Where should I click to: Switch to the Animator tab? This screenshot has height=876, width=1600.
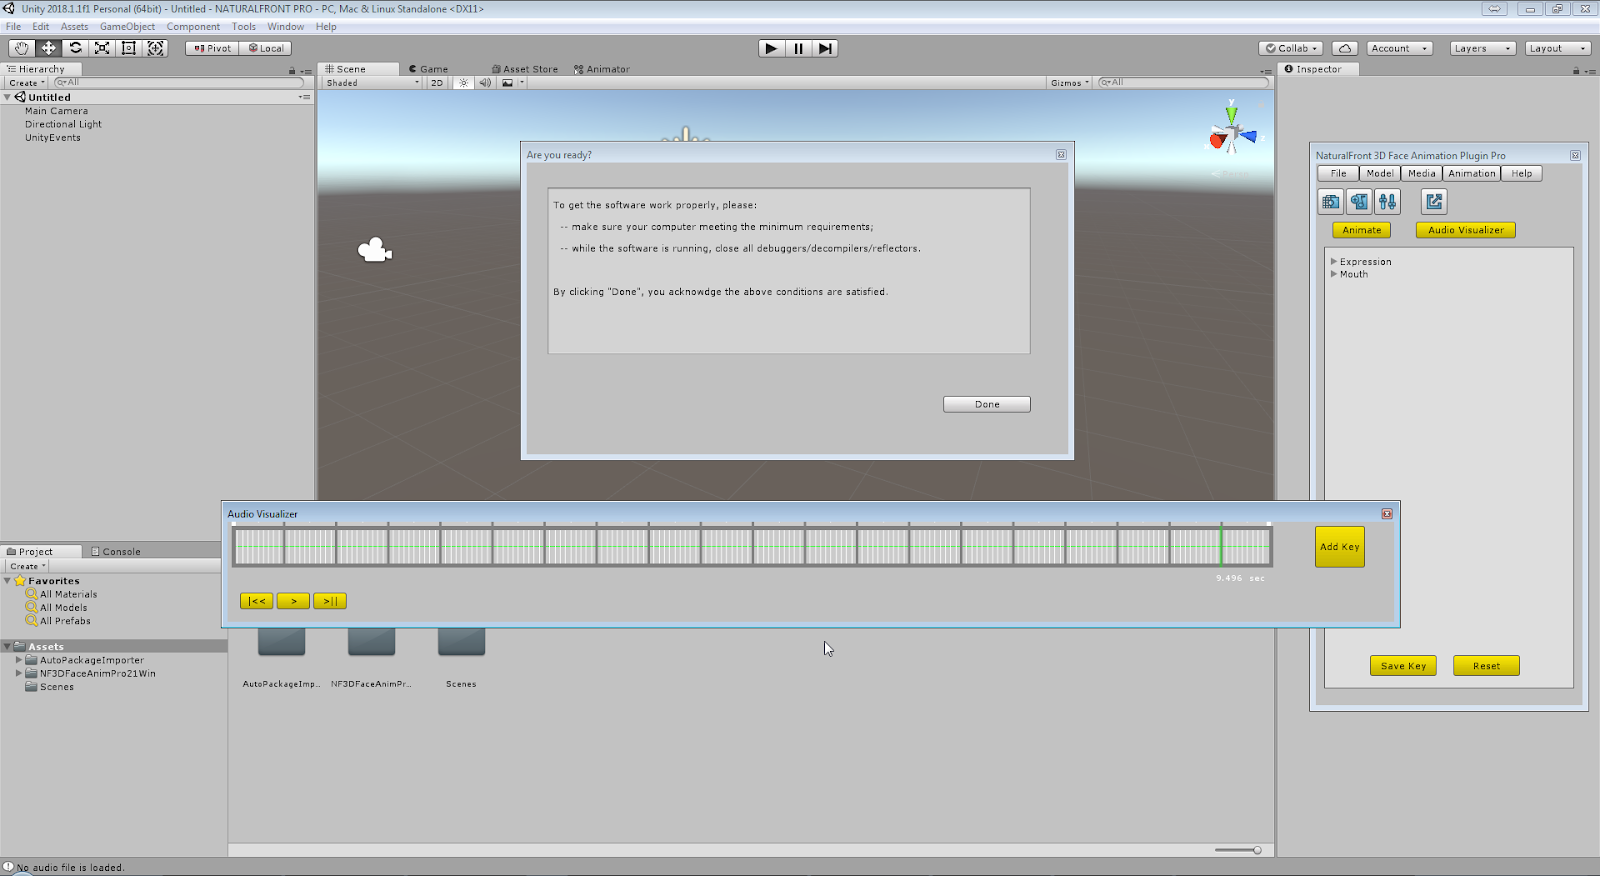pyautogui.click(x=602, y=69)
